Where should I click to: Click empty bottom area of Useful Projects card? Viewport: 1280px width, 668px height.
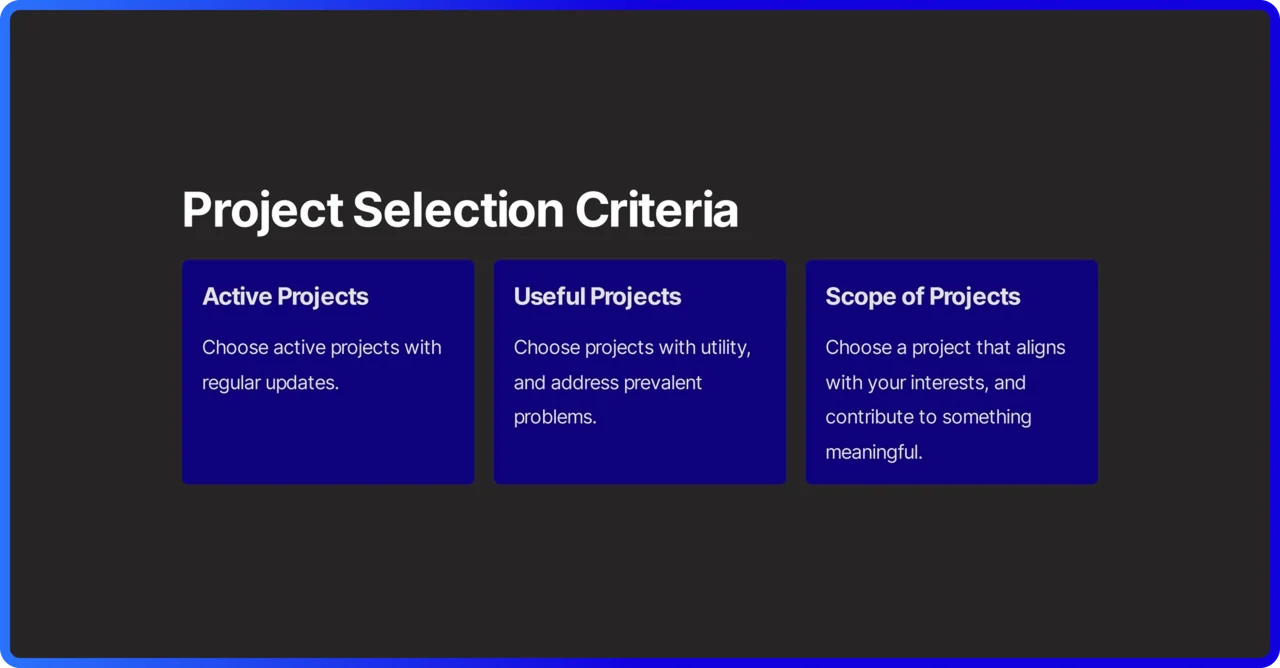tap(640, 458)
